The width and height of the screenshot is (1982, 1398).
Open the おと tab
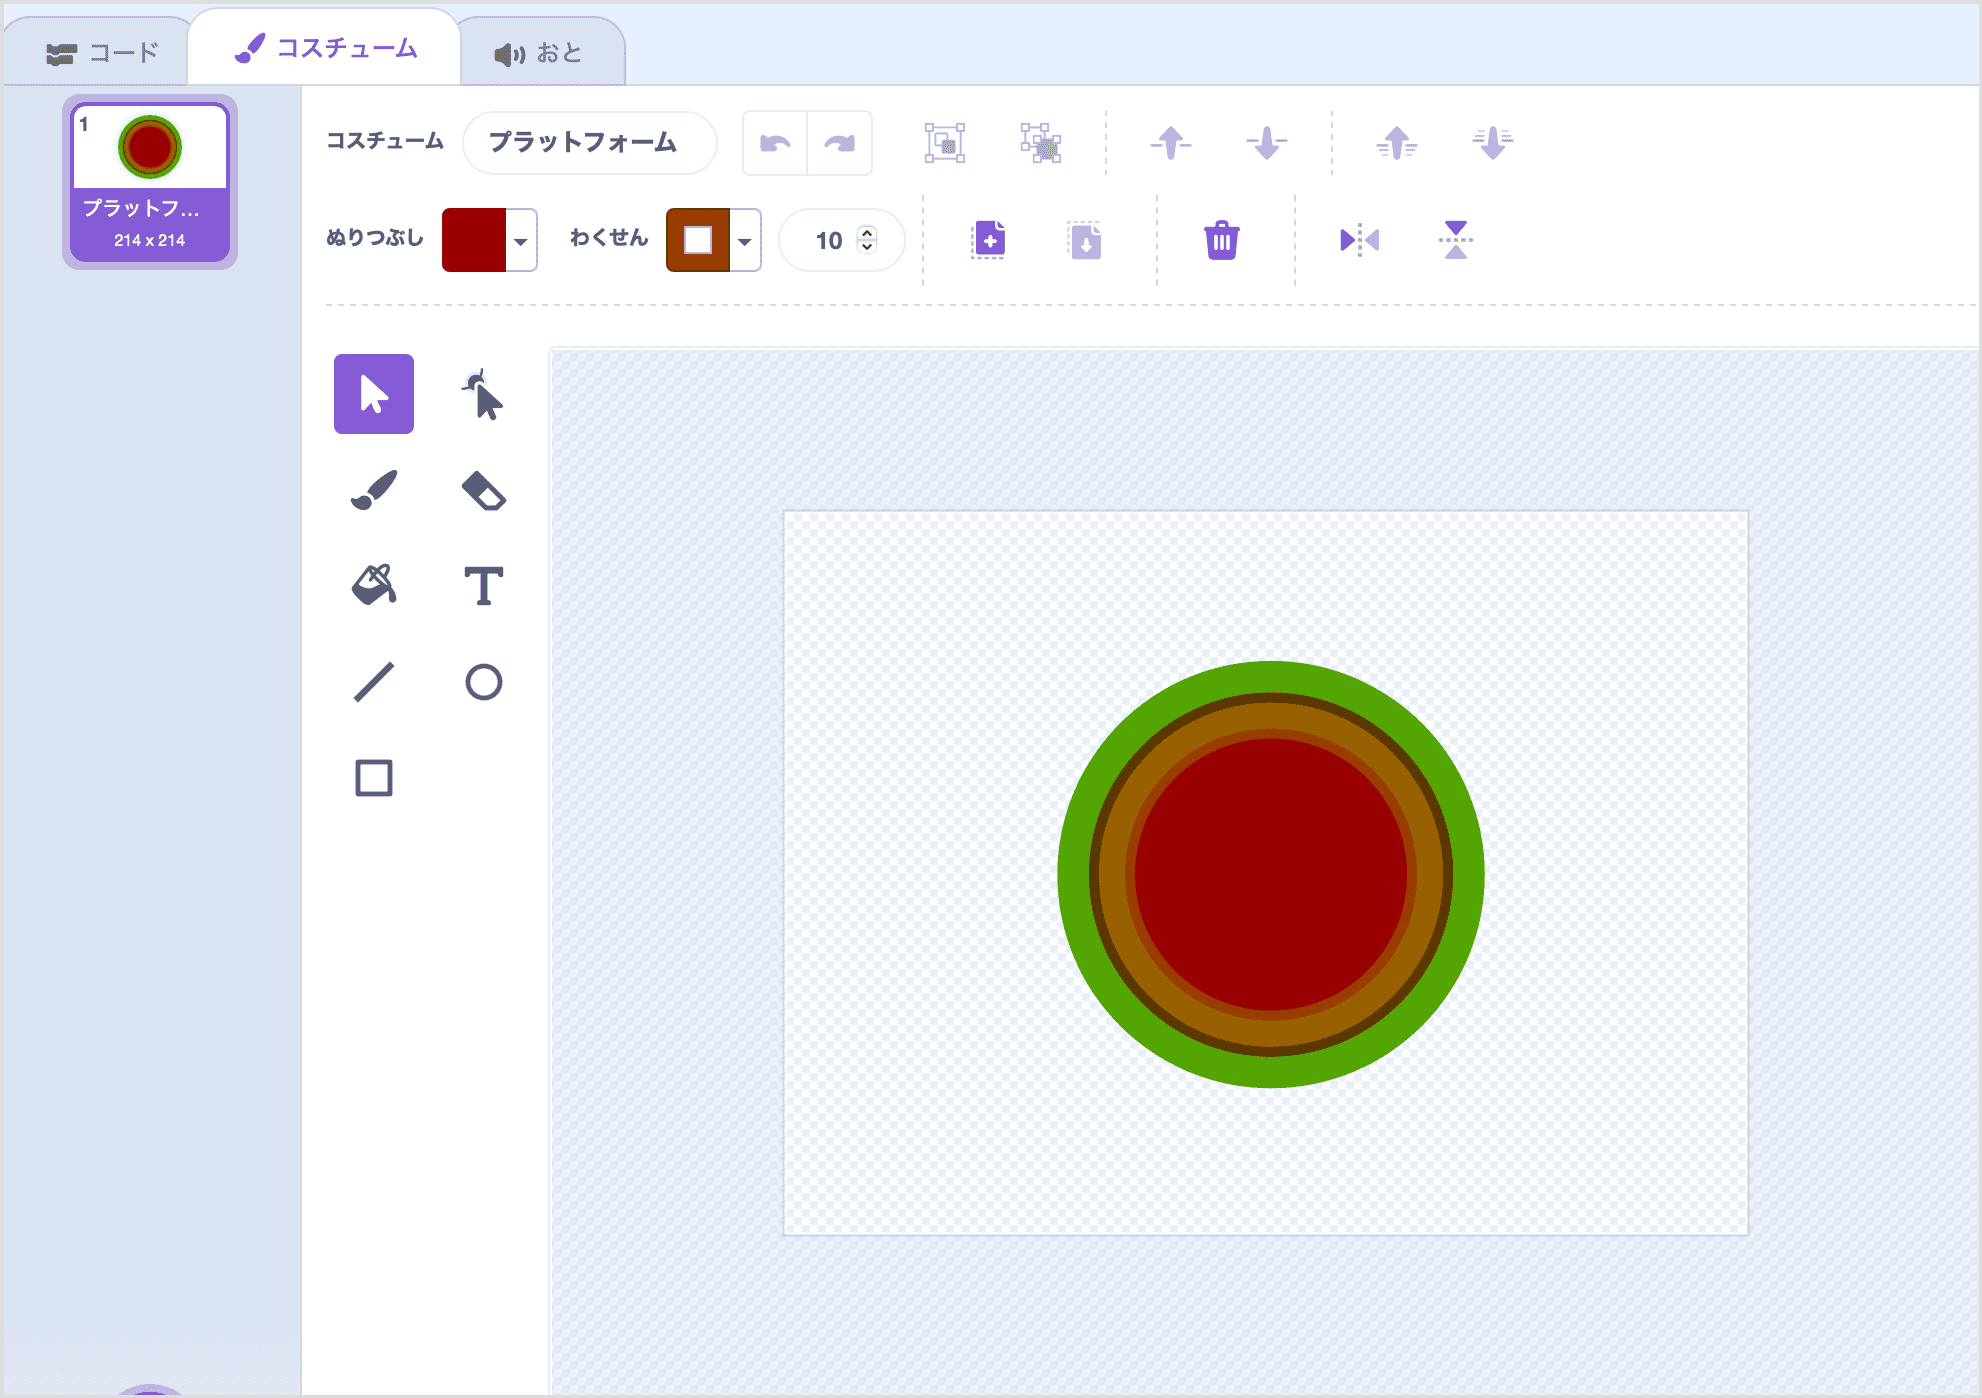tap(540, 48)
